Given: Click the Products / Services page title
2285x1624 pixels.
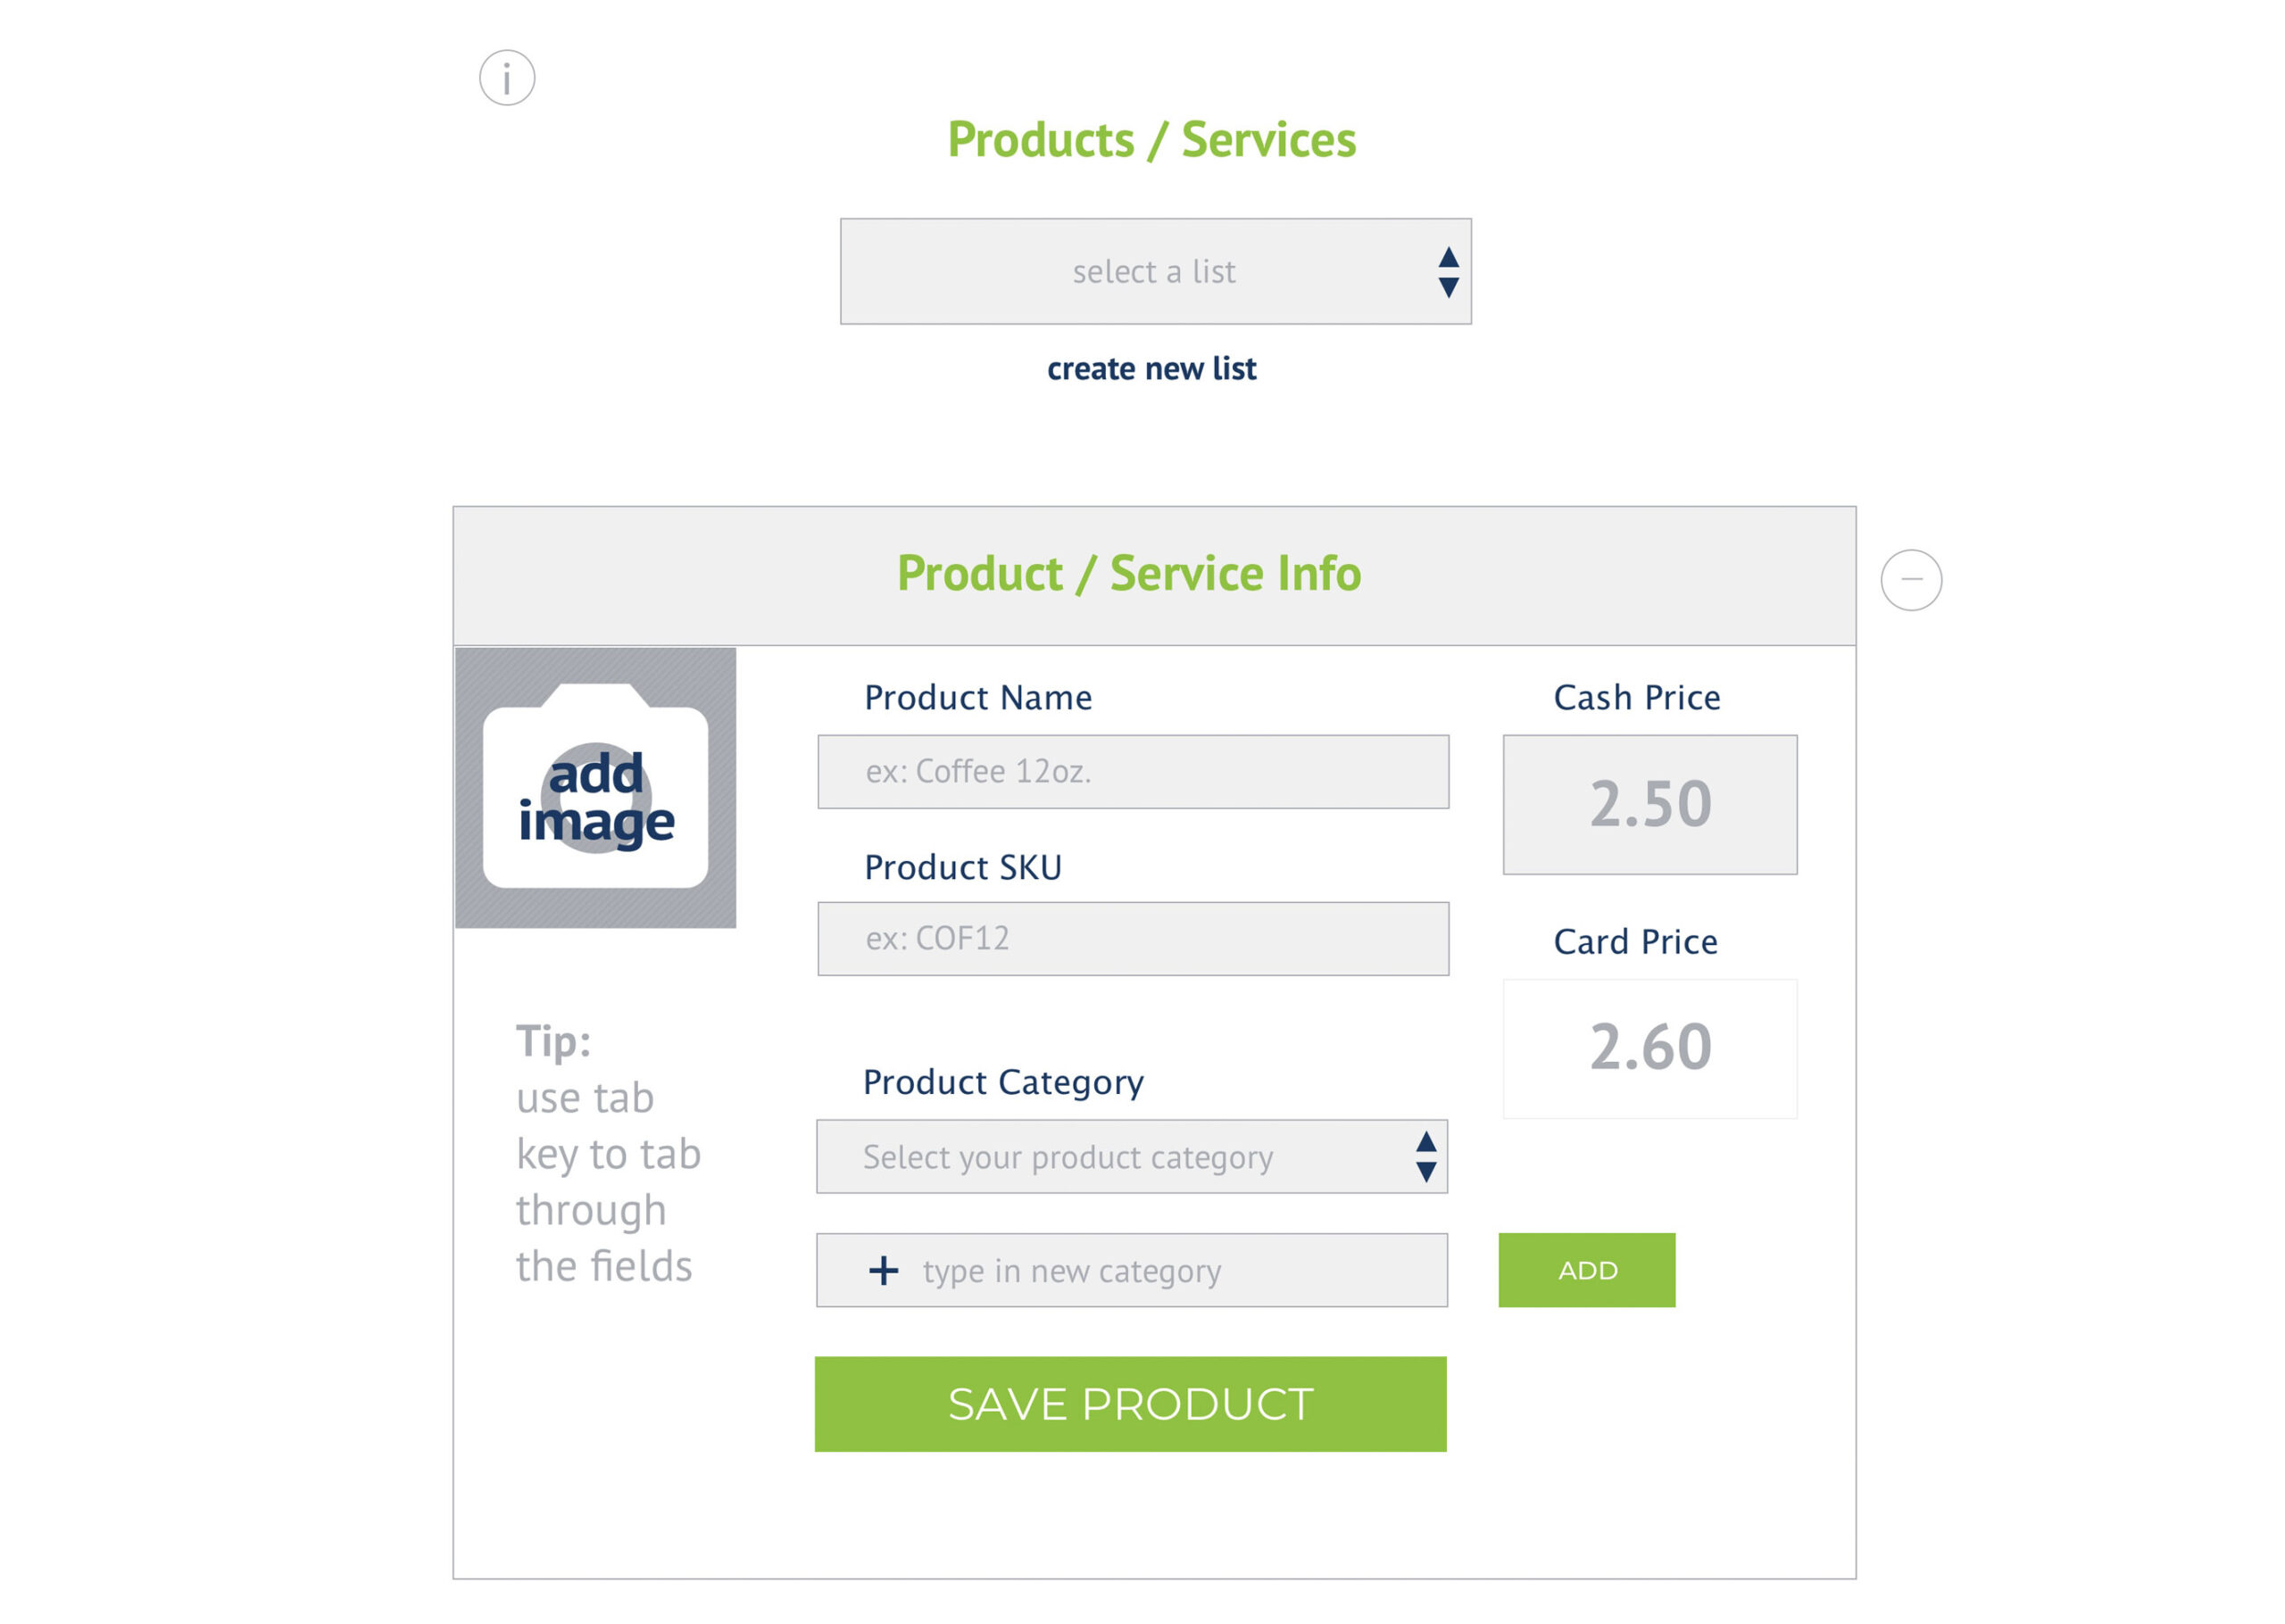Looking at the screenshot, I should pyautogui.click(x=1152, y=140).
